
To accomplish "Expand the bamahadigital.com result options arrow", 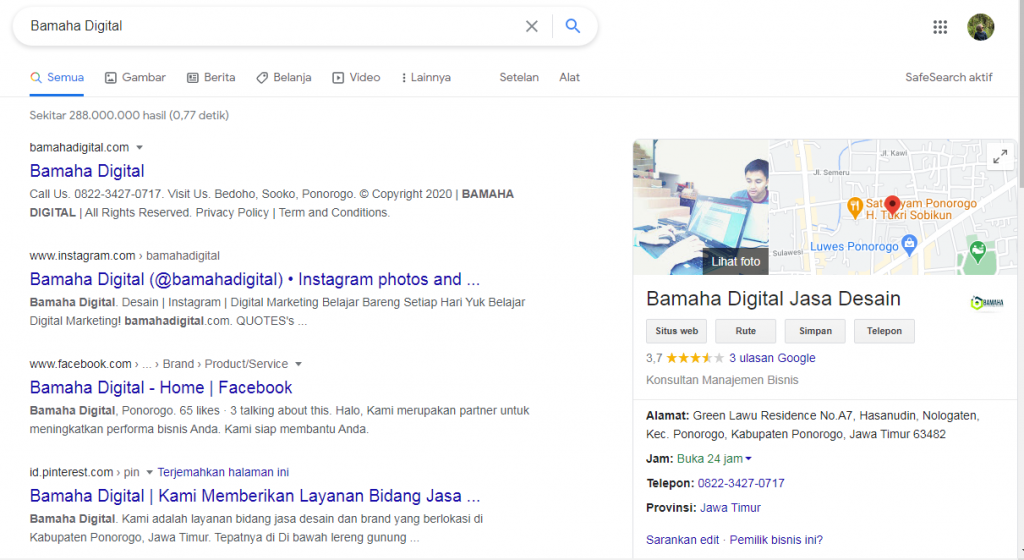I will tap(139, 148).
